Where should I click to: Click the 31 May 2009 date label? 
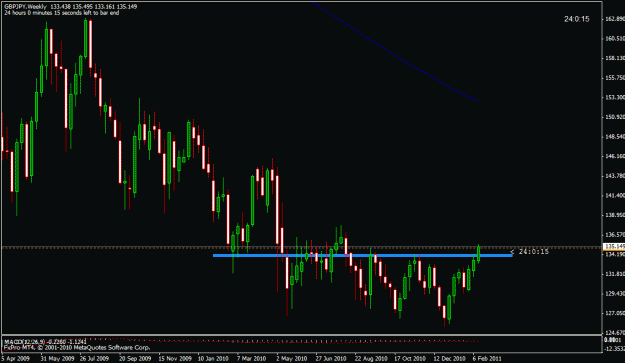[57, 358]
